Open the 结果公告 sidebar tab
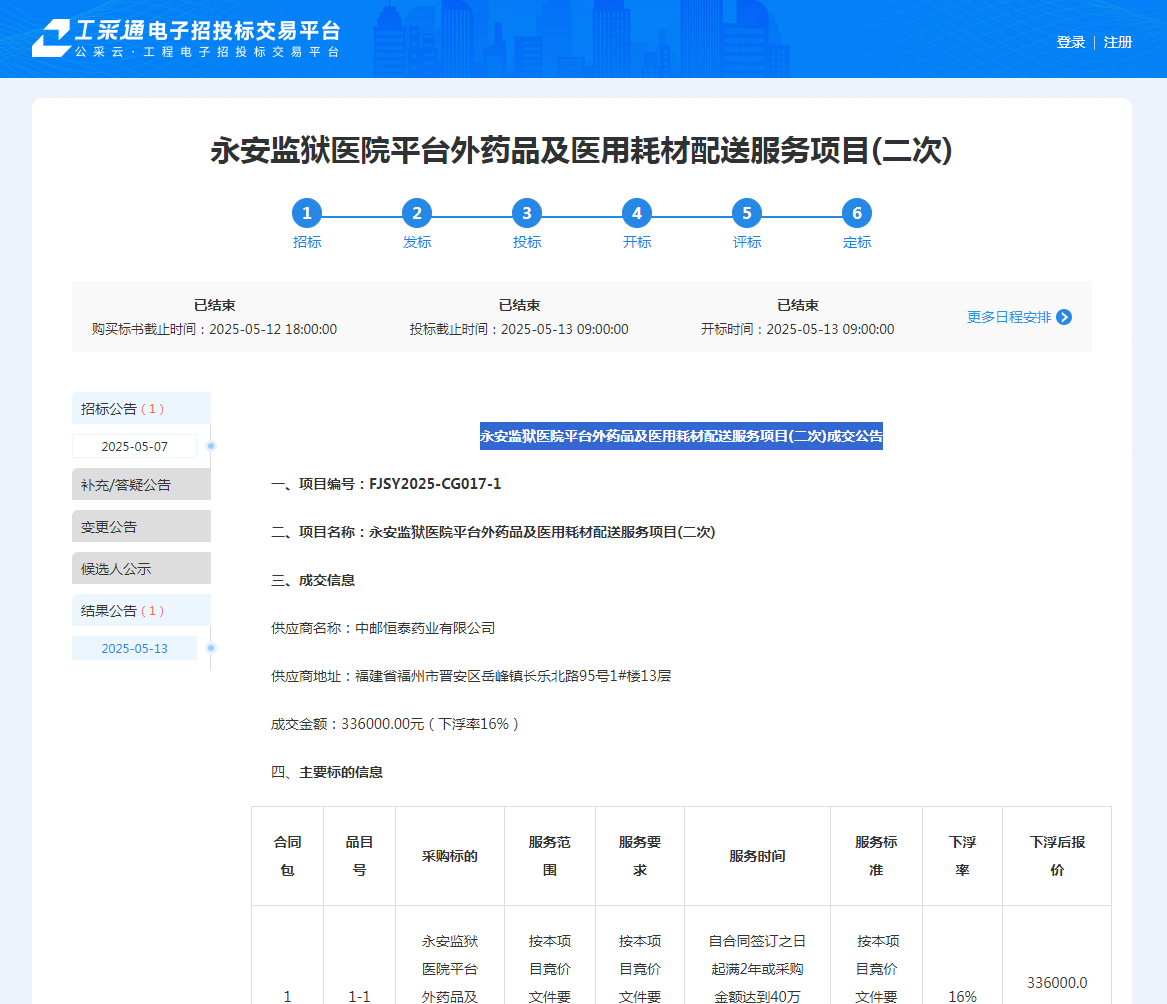1167x1004 pixels. [x=141, y=610]
